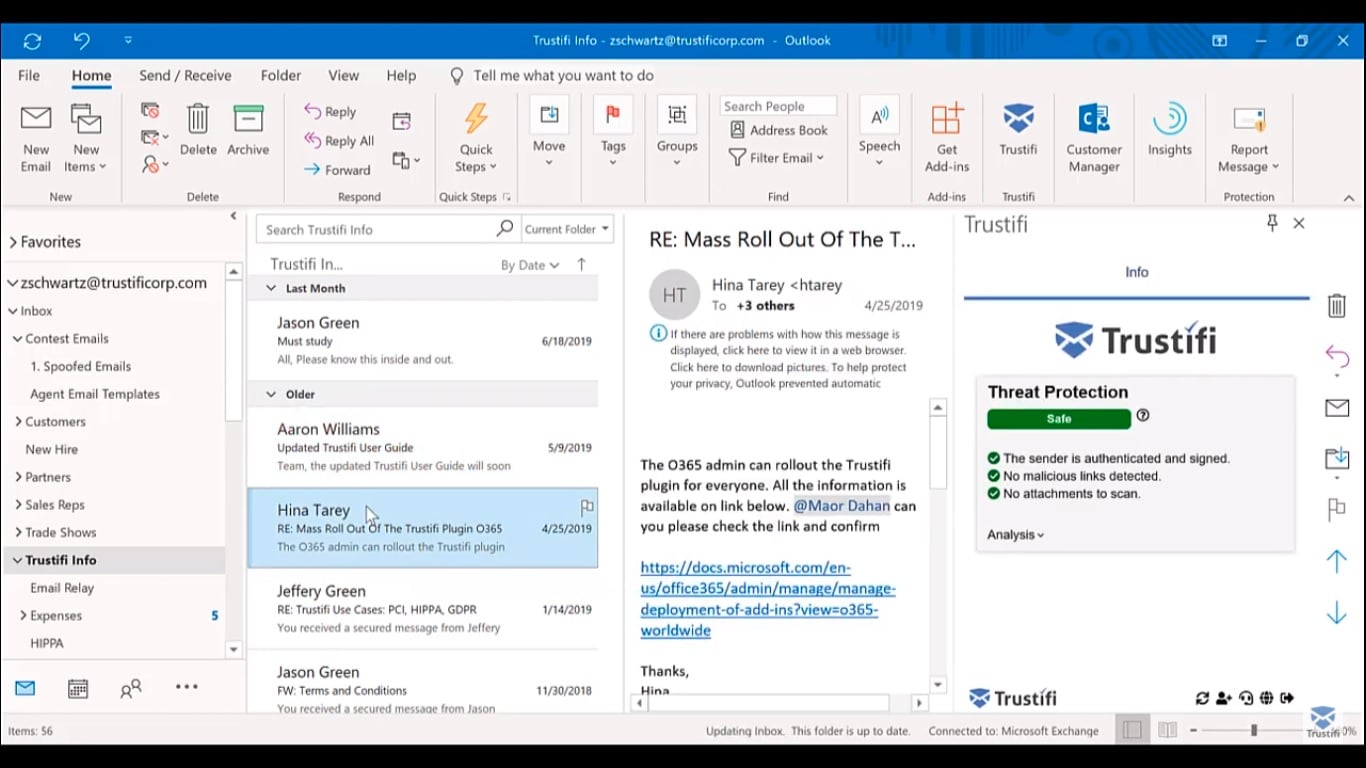Open the docs.microsoft.com hyperlink
Image resolution: width=1366 pixels, height=768 pixels.
(768, 599)
